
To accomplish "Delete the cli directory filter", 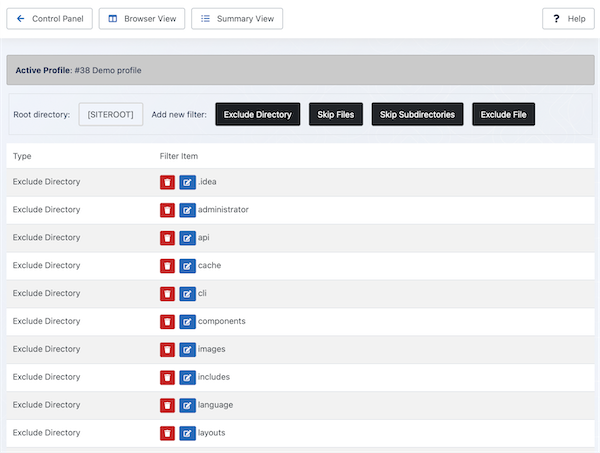I will tap(167, 294).
